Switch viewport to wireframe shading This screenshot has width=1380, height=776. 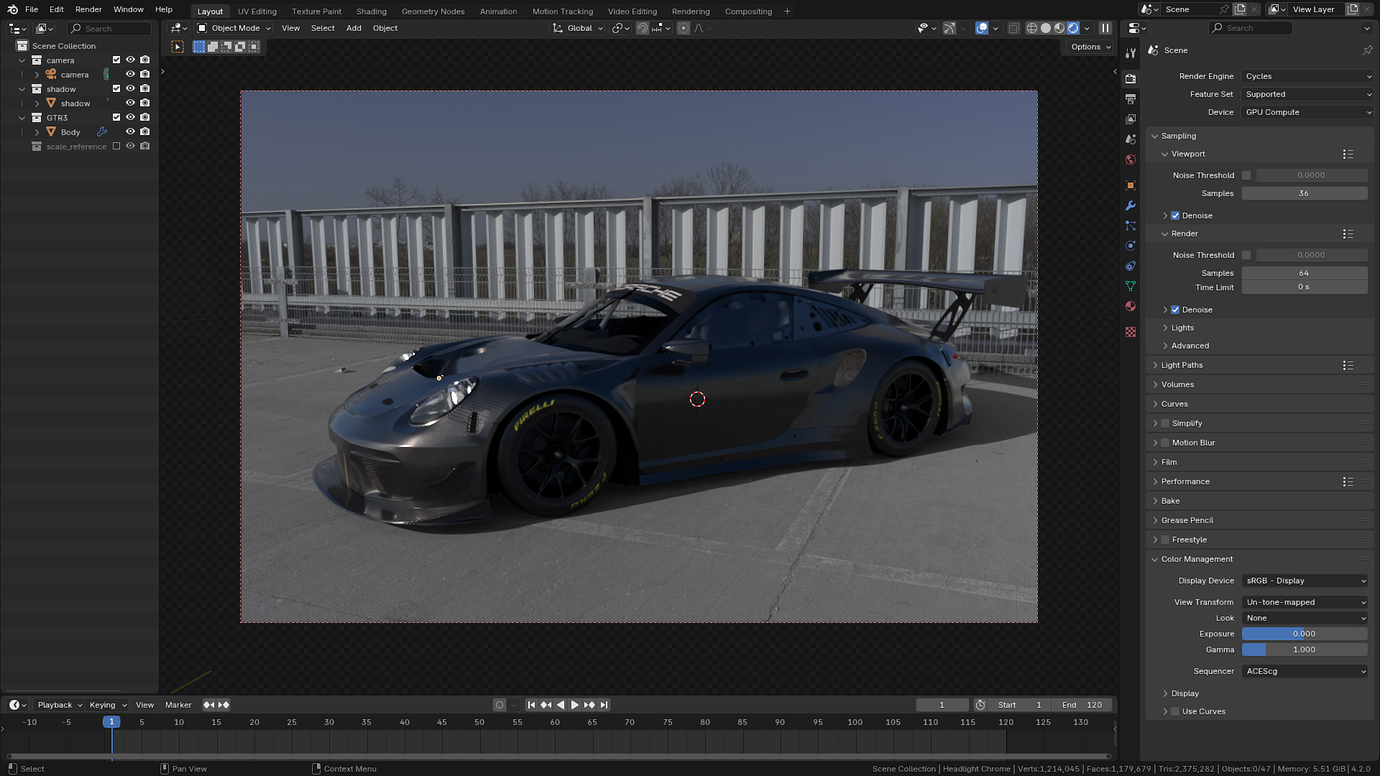(1032, 28)
